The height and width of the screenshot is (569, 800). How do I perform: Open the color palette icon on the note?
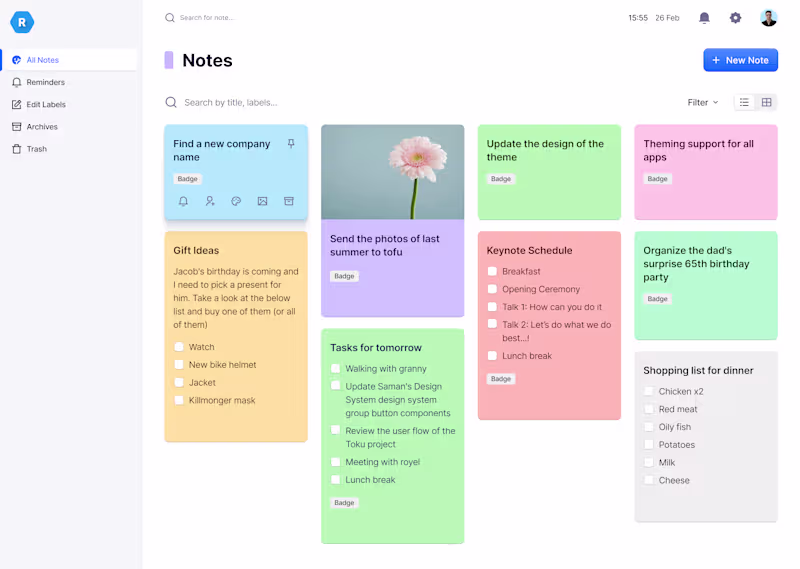(236, 201)
